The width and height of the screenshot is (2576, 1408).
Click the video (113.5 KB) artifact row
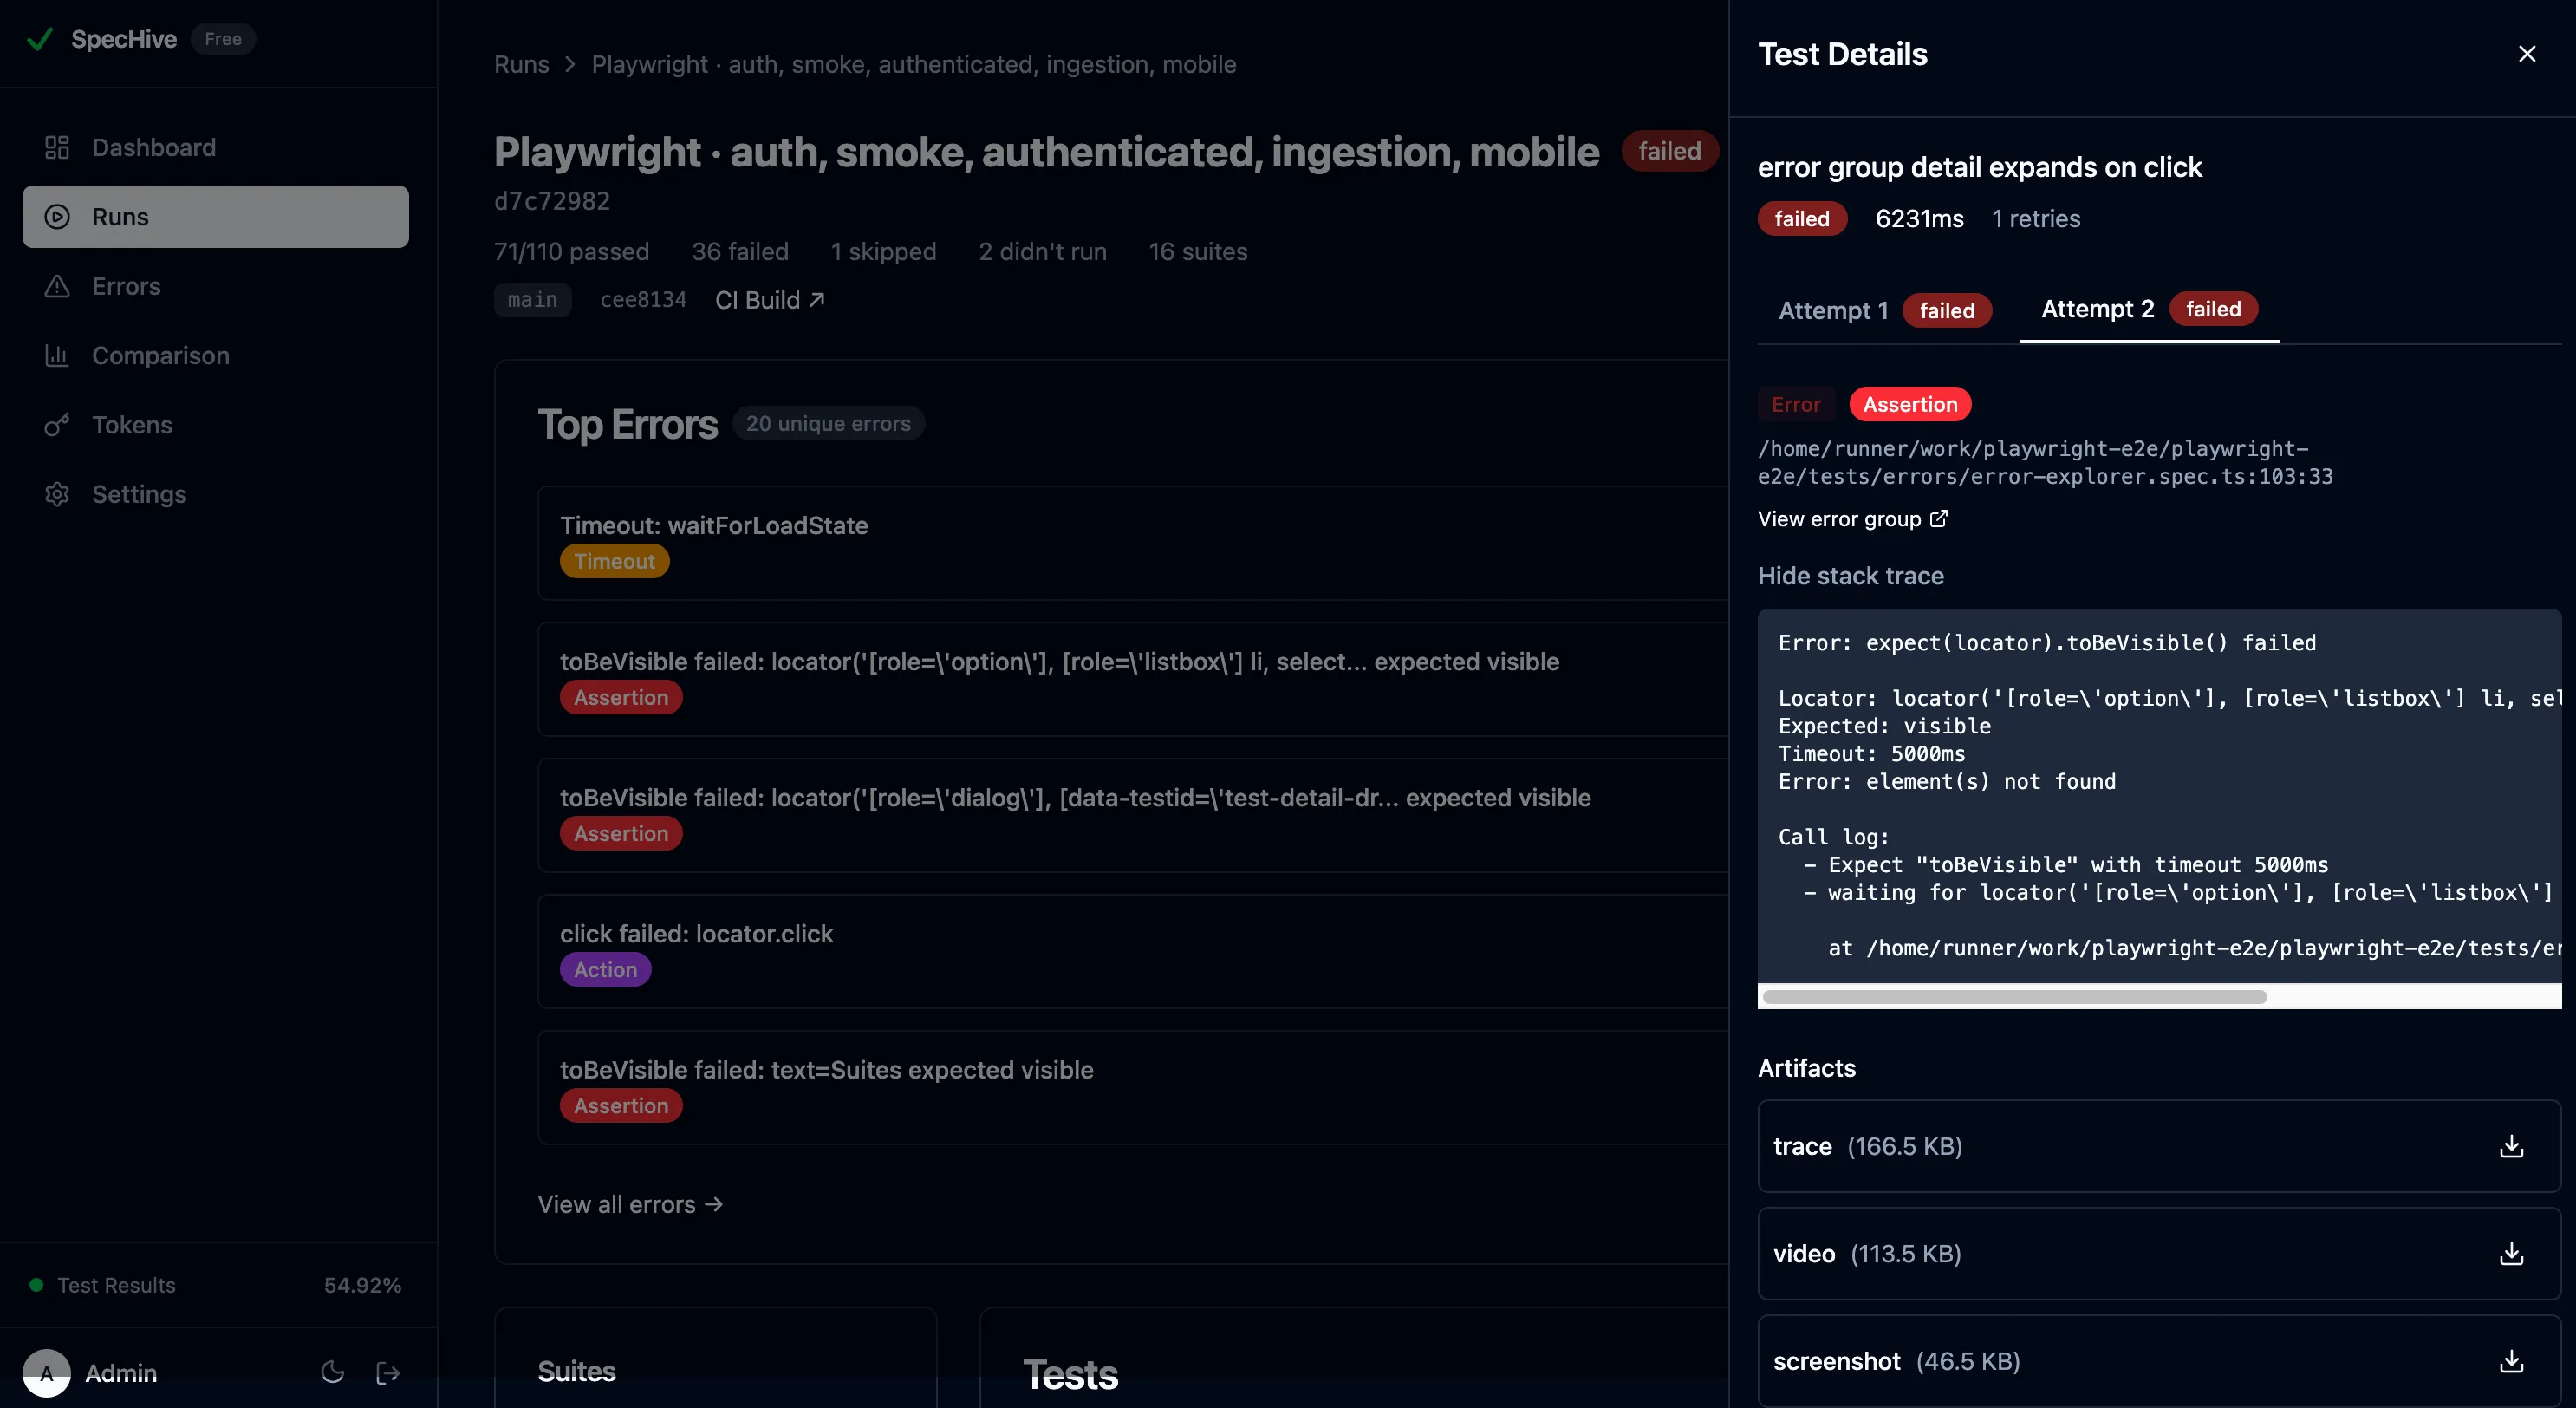pos(2159,1253)
